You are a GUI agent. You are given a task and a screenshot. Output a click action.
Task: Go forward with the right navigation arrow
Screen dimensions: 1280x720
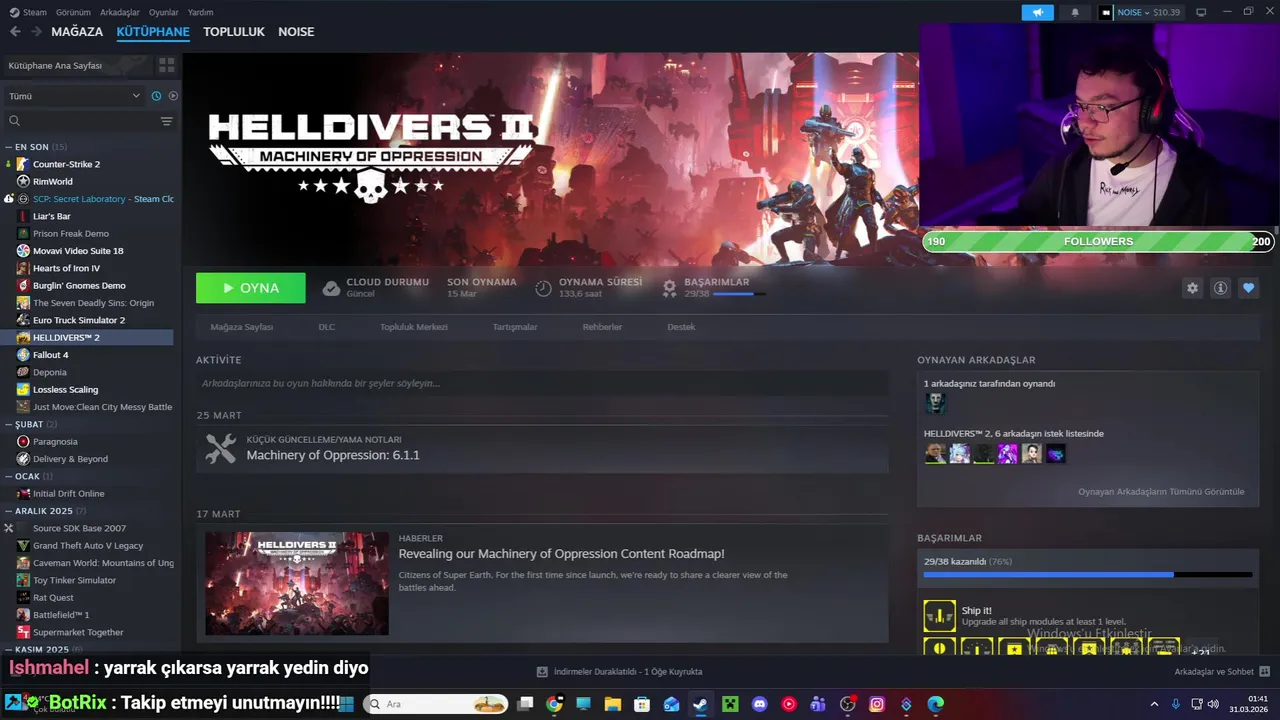[36, 32]
